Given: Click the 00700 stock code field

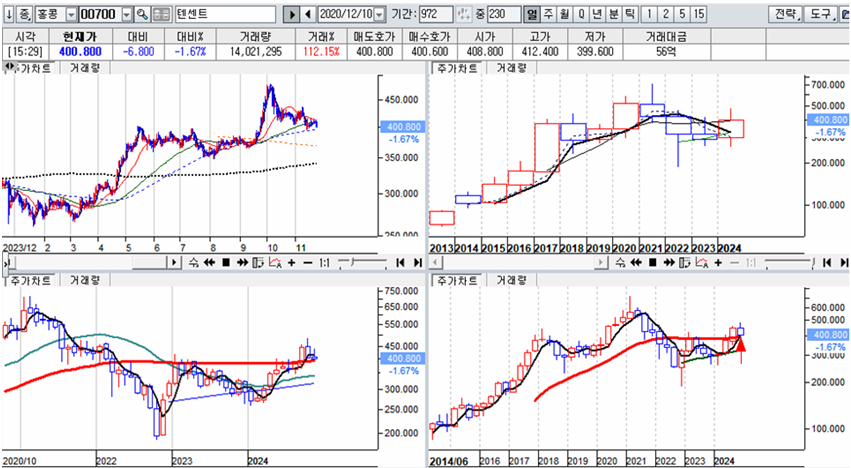Looking at the screenshot, I should tap(100, 14).
